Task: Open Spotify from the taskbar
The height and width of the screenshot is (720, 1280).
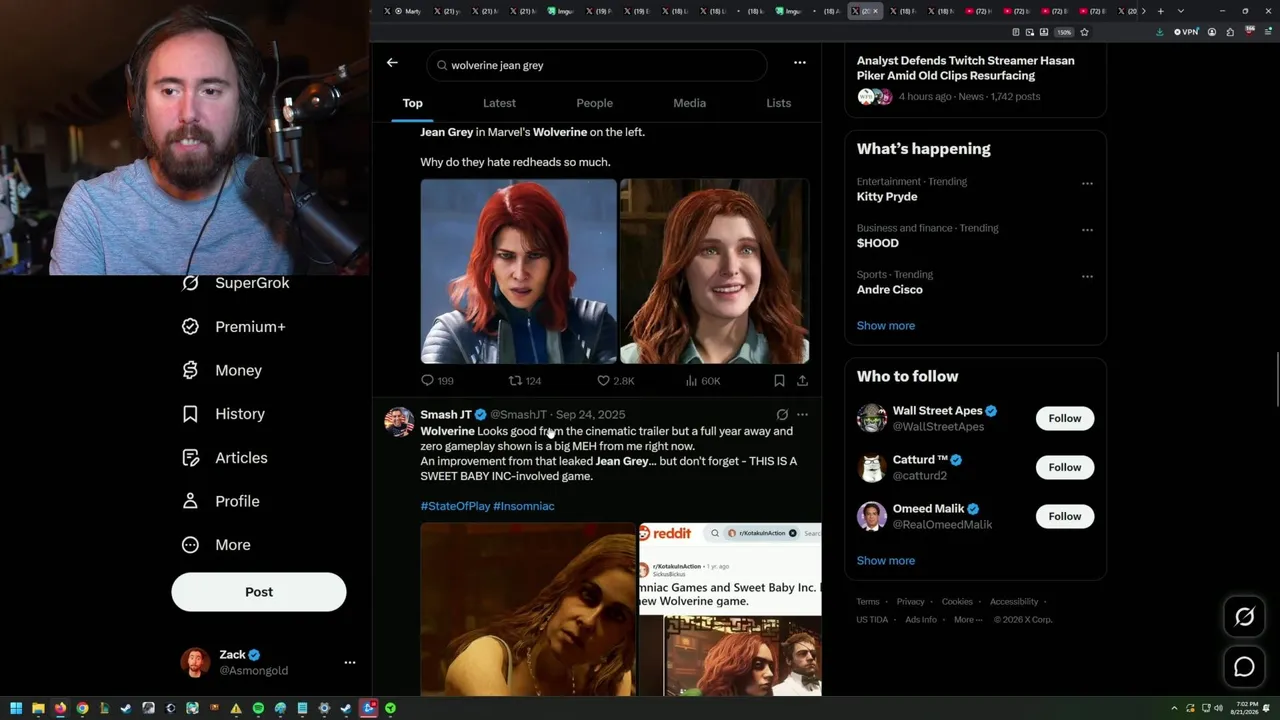Action: (x=258, y=708)
